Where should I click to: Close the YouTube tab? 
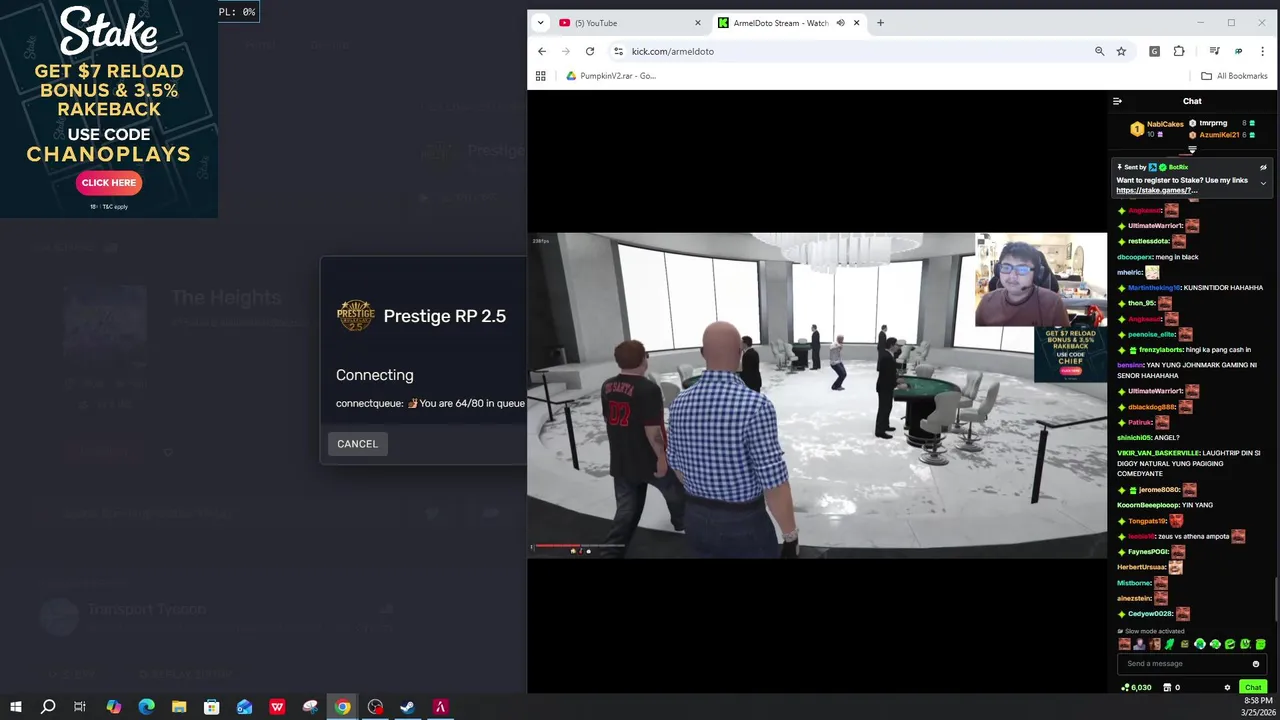(698, 23)
